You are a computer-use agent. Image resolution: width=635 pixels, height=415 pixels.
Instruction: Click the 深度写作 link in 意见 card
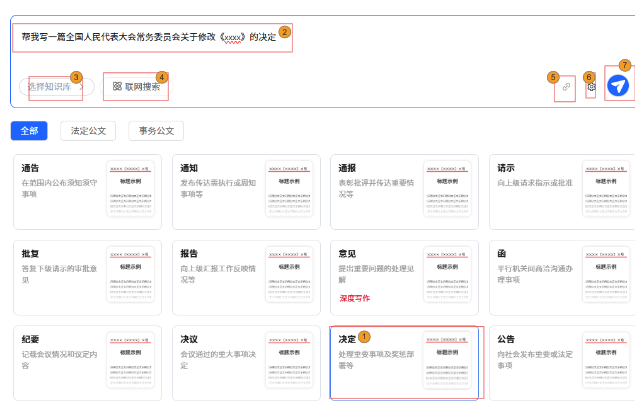[354, 298]
